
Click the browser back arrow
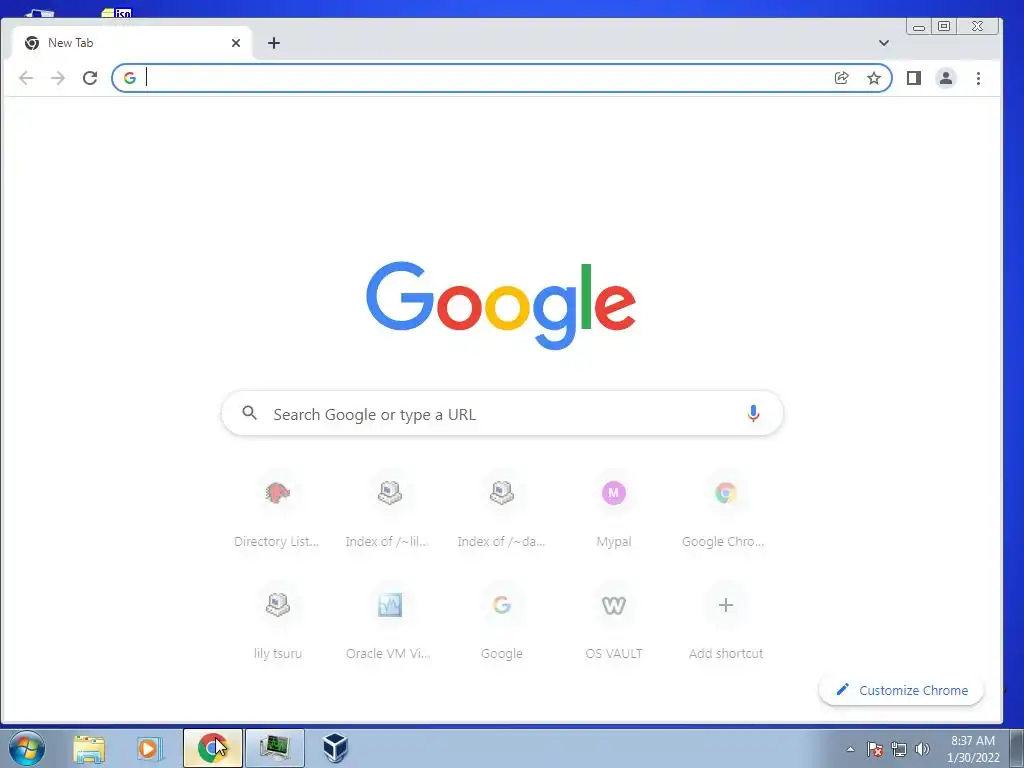pyautogui.click(x=25, y=78)
